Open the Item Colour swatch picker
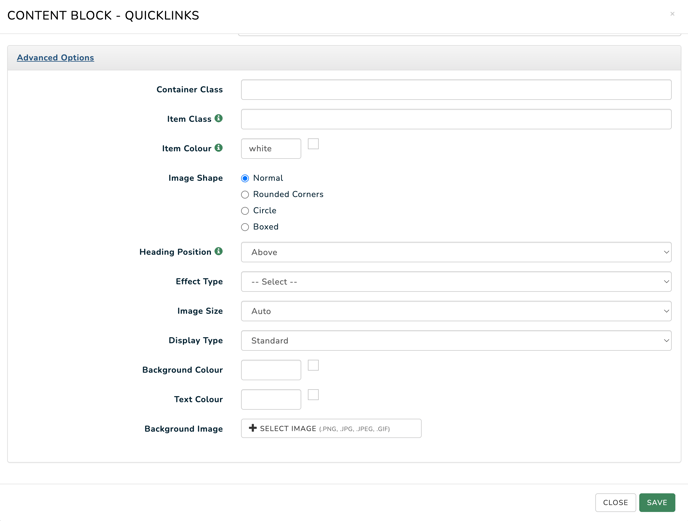 [313, 144]
